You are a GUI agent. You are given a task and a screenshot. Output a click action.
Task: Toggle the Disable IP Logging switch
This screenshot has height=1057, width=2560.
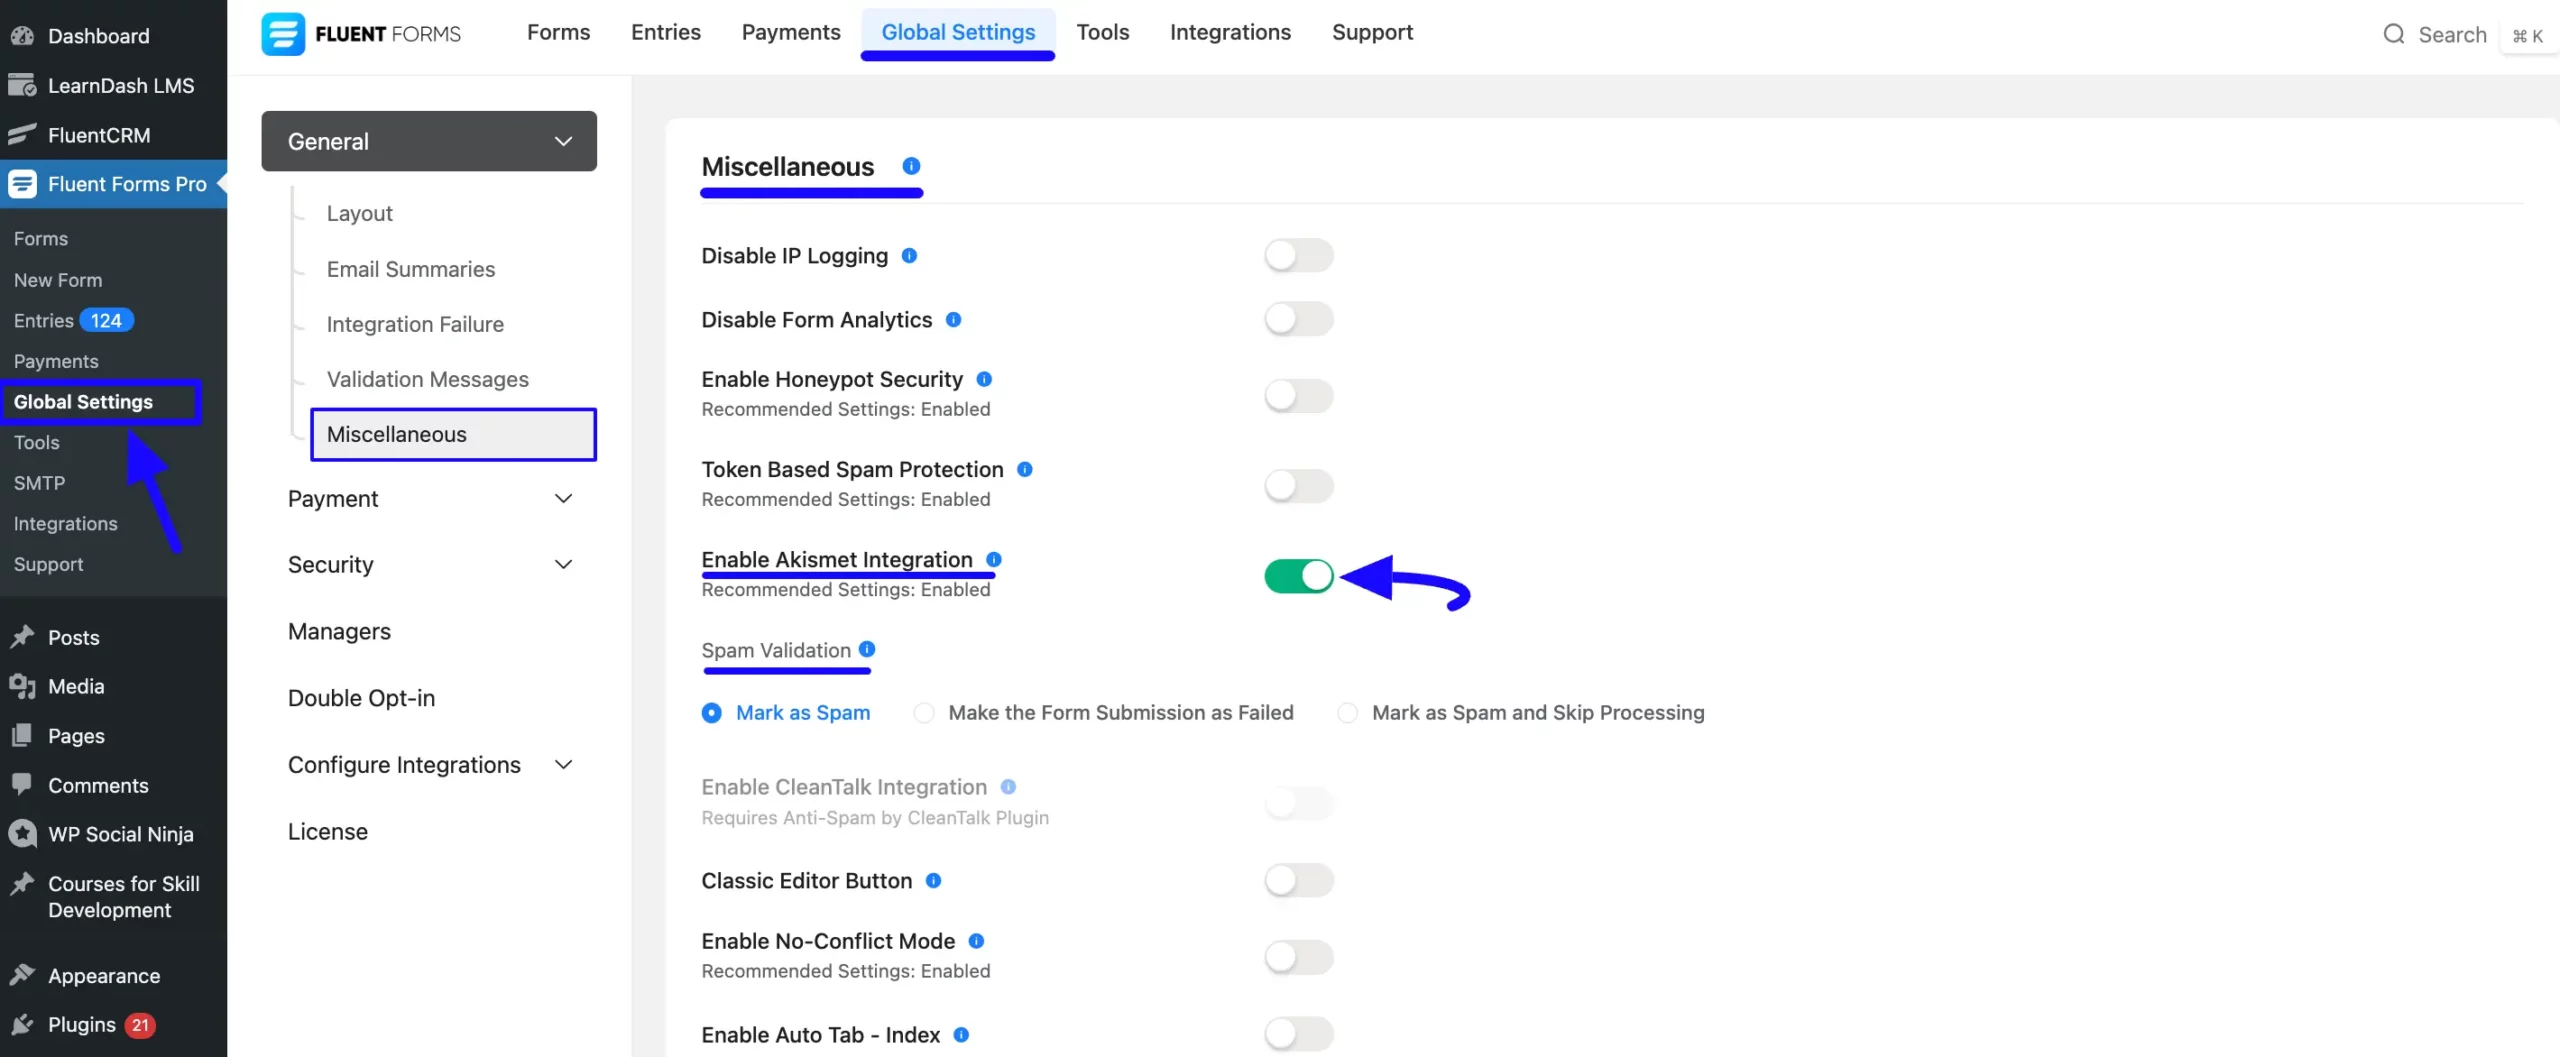[1298, 256]
